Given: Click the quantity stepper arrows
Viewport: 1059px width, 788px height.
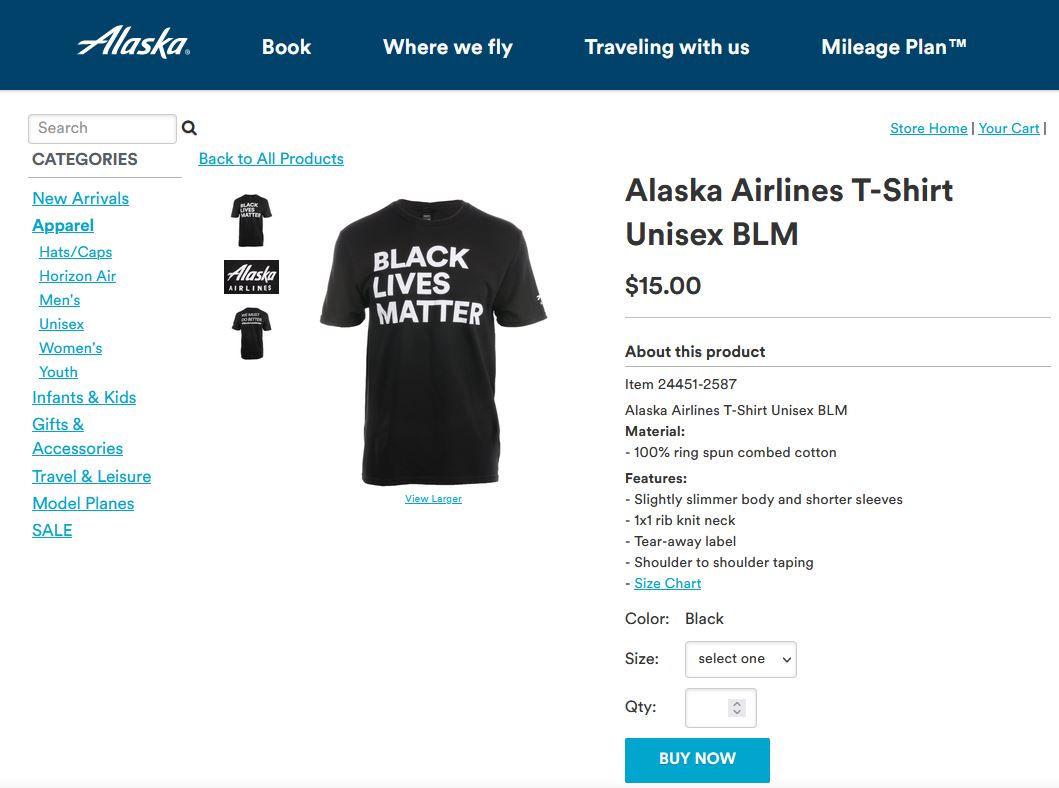Looking at the screenshot, I should [x=737, y=708].
